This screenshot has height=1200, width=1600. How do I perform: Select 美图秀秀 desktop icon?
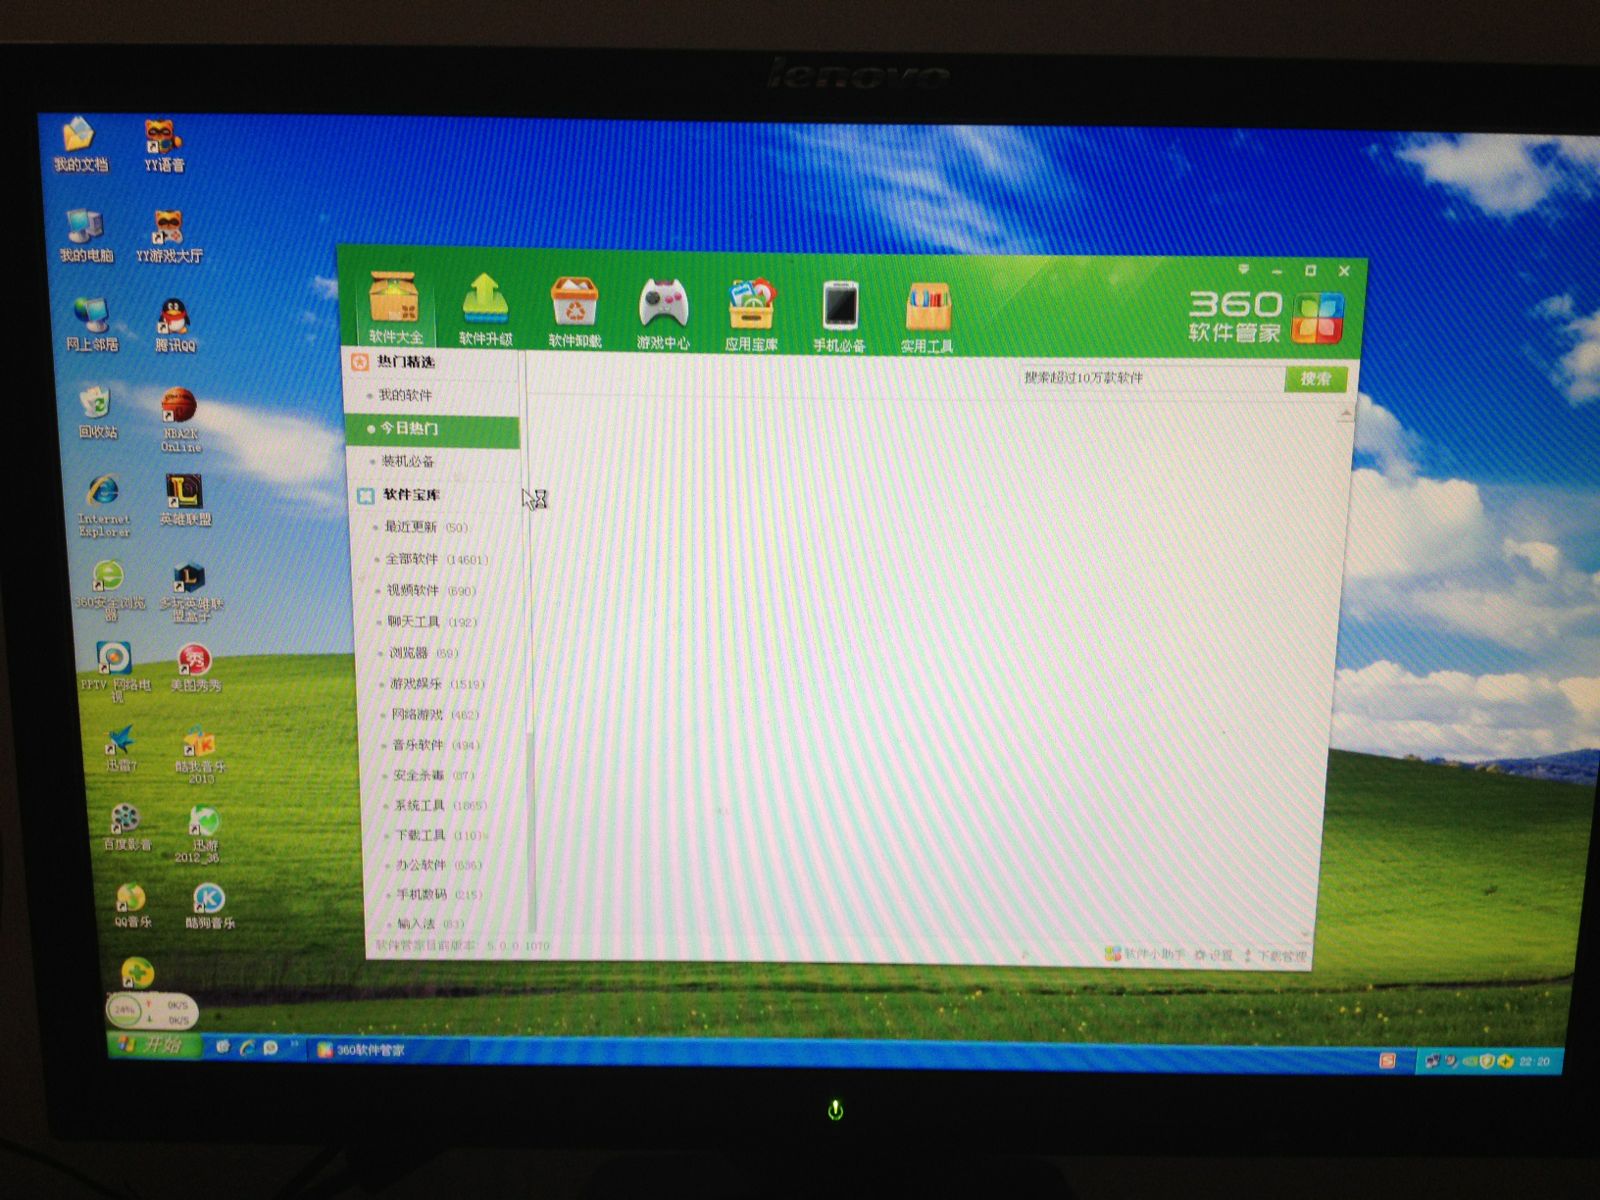[195, 668]
